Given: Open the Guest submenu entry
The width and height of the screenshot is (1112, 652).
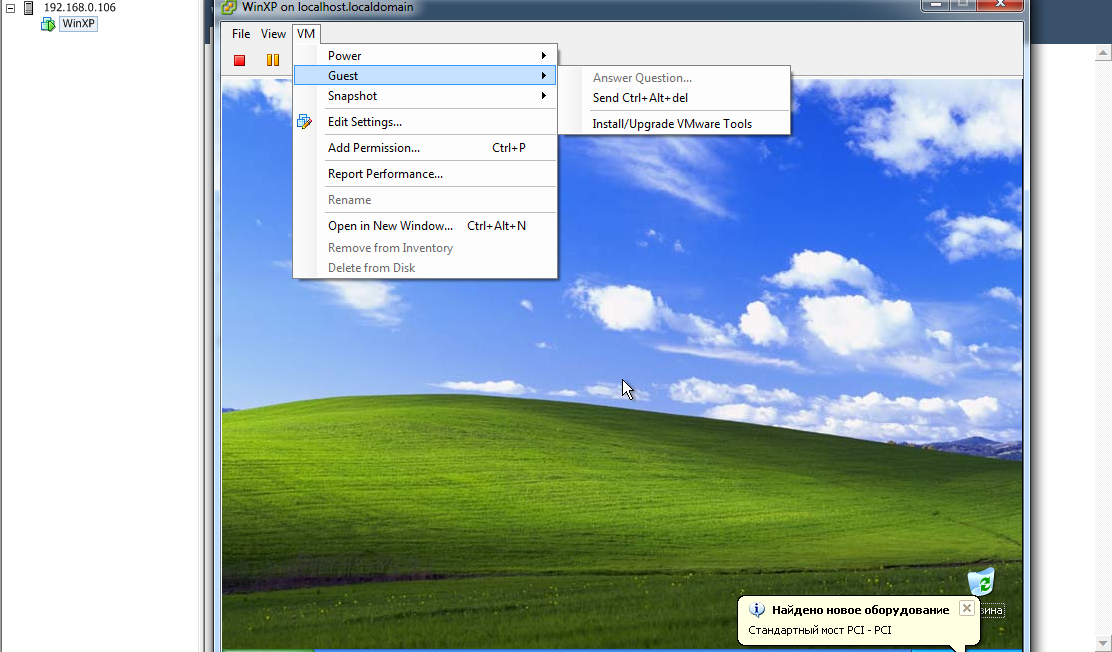Looking at the screenshot, I should click(x=425, y=76).
